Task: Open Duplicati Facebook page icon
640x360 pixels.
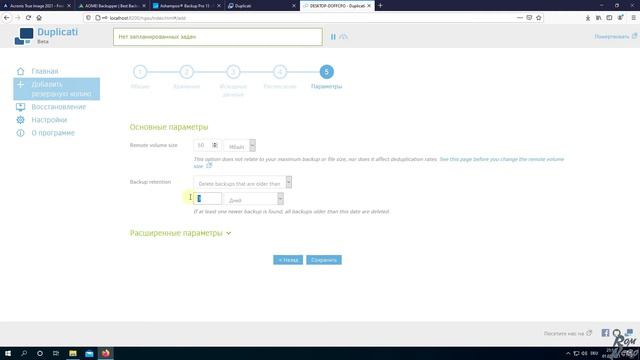Action: [x=605, y=333]
